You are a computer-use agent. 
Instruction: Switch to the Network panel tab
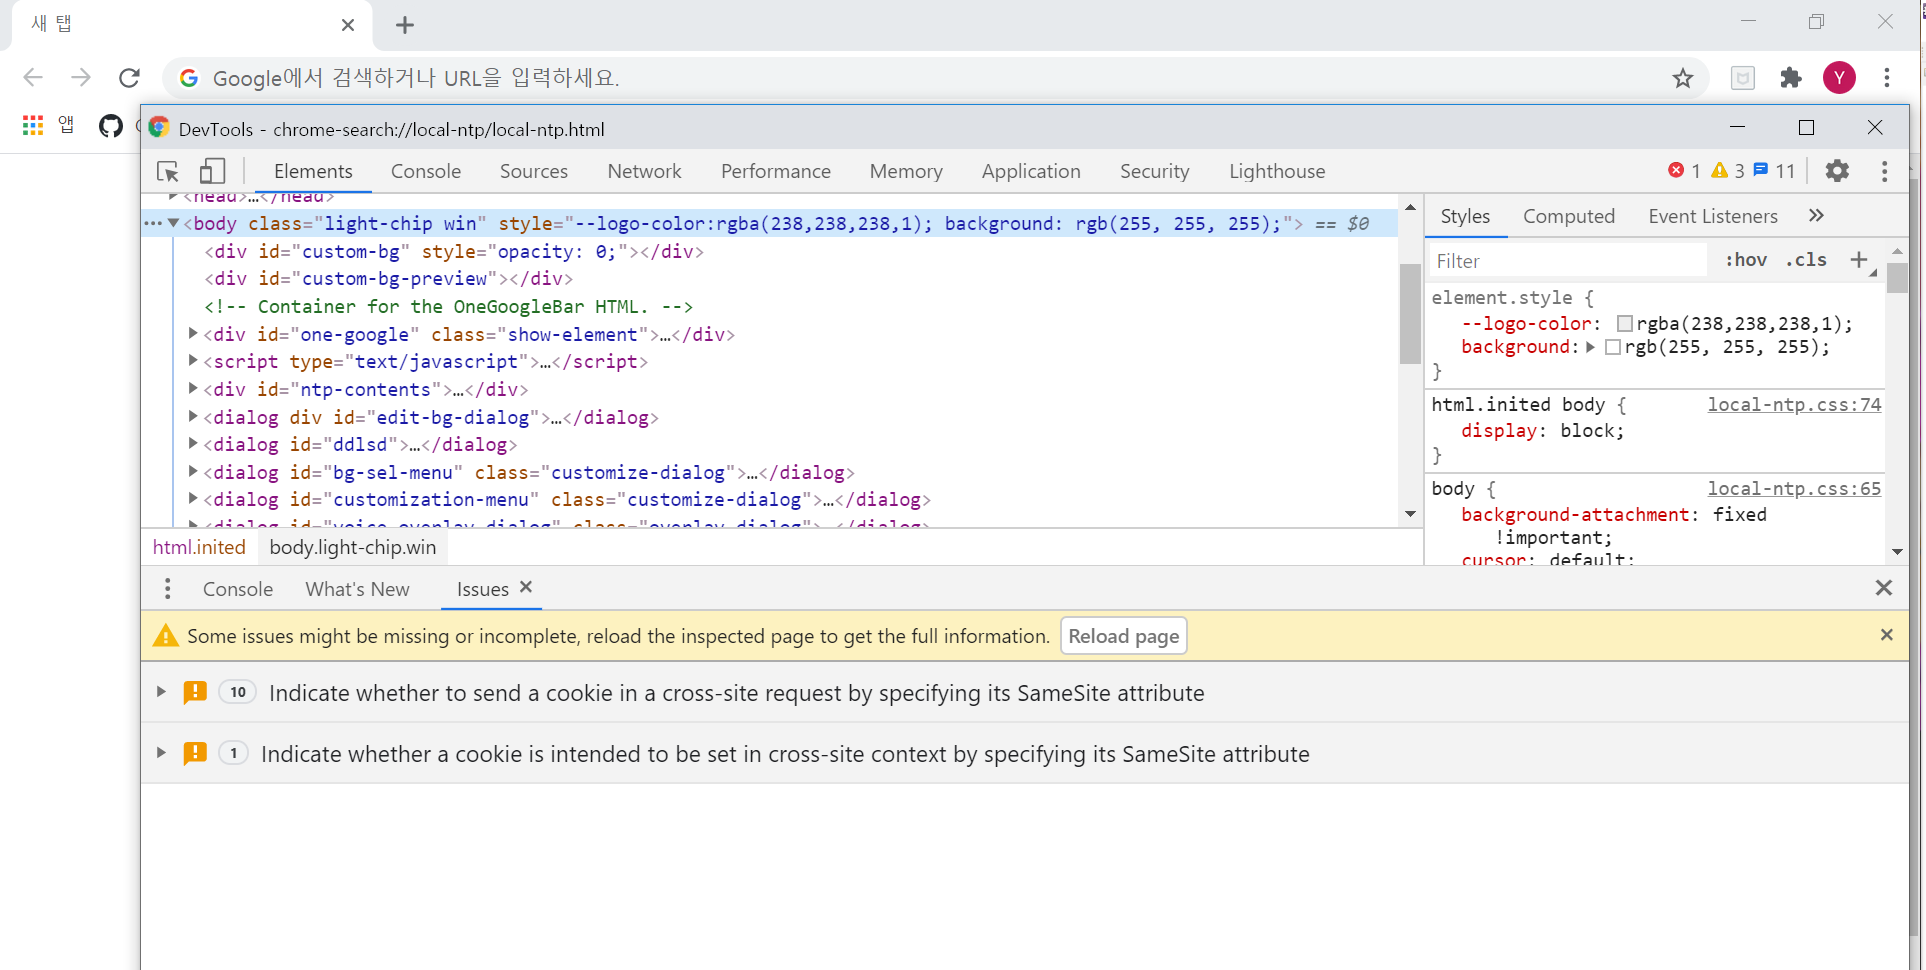(645, 171)
